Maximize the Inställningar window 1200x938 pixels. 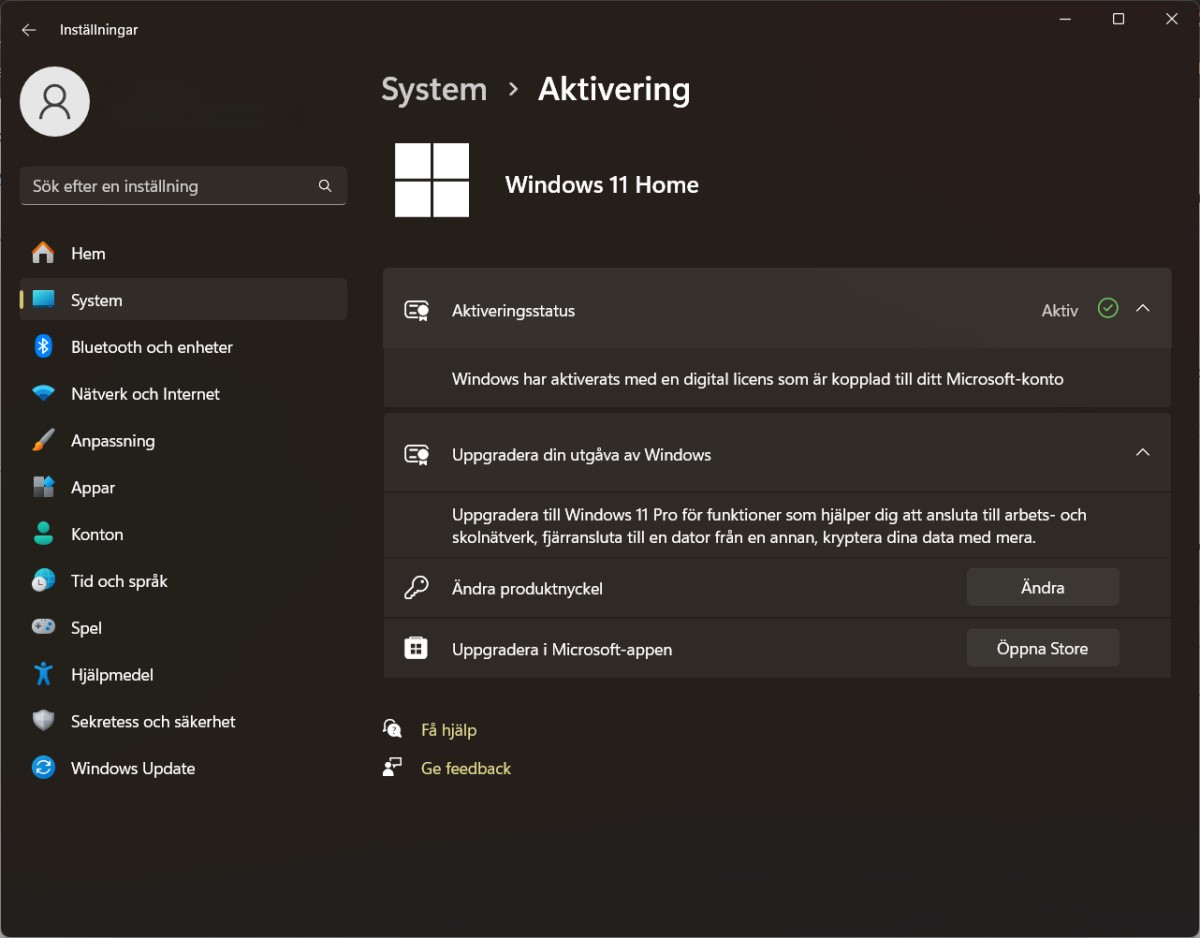(1118, 19)
